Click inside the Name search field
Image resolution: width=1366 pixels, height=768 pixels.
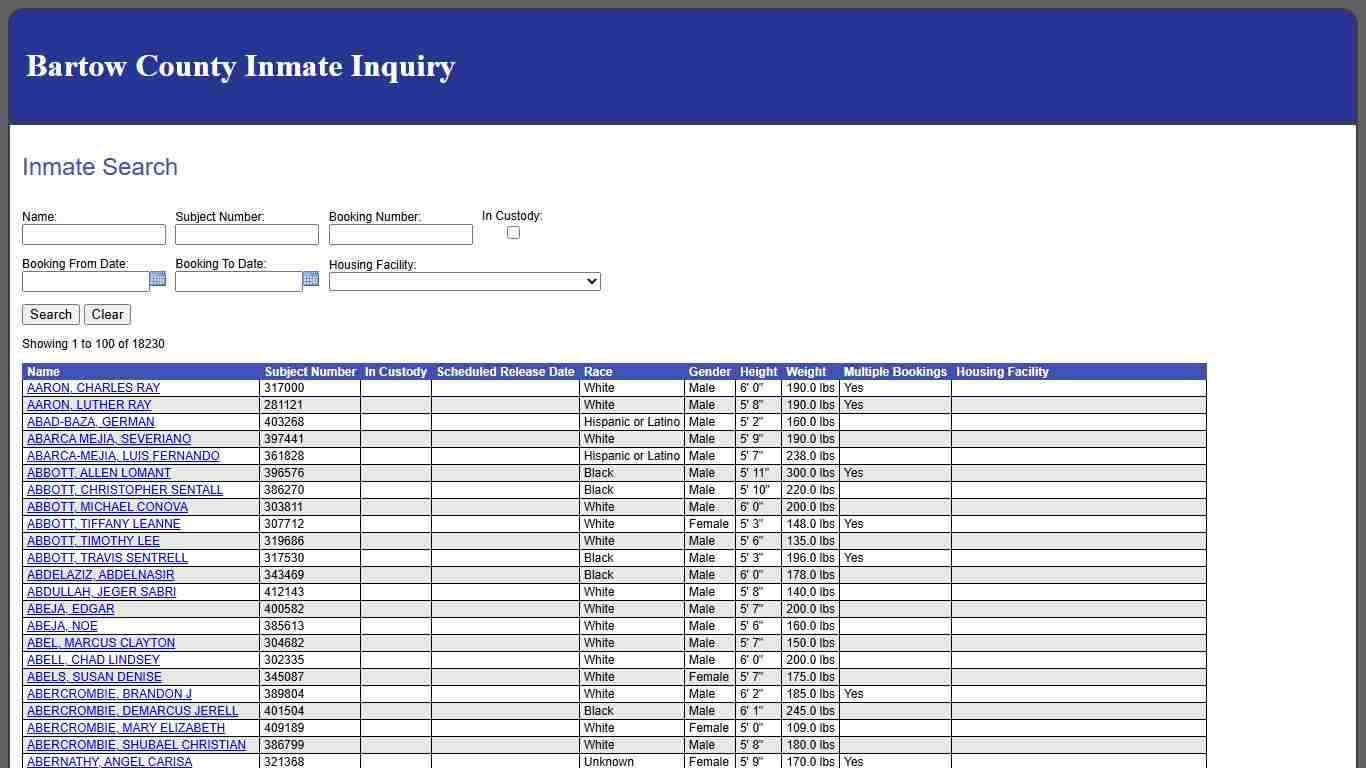coord(93,234)
